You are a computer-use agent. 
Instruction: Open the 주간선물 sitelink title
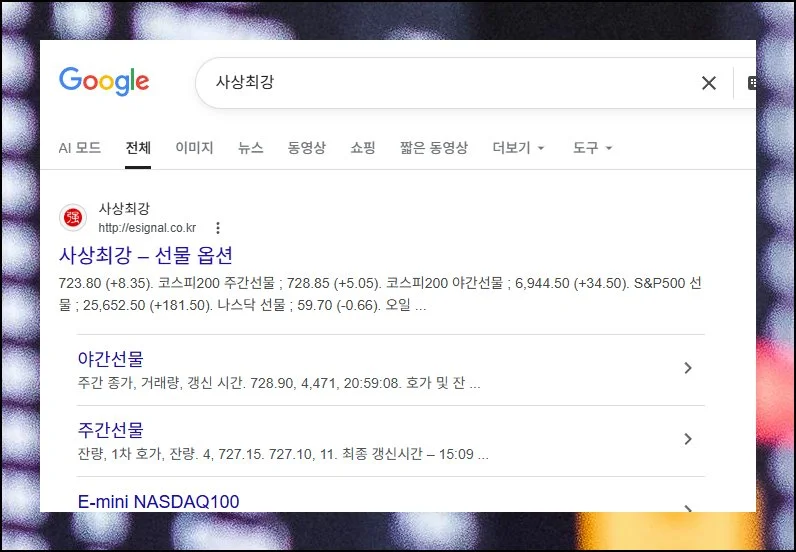[x=110, y=430]
